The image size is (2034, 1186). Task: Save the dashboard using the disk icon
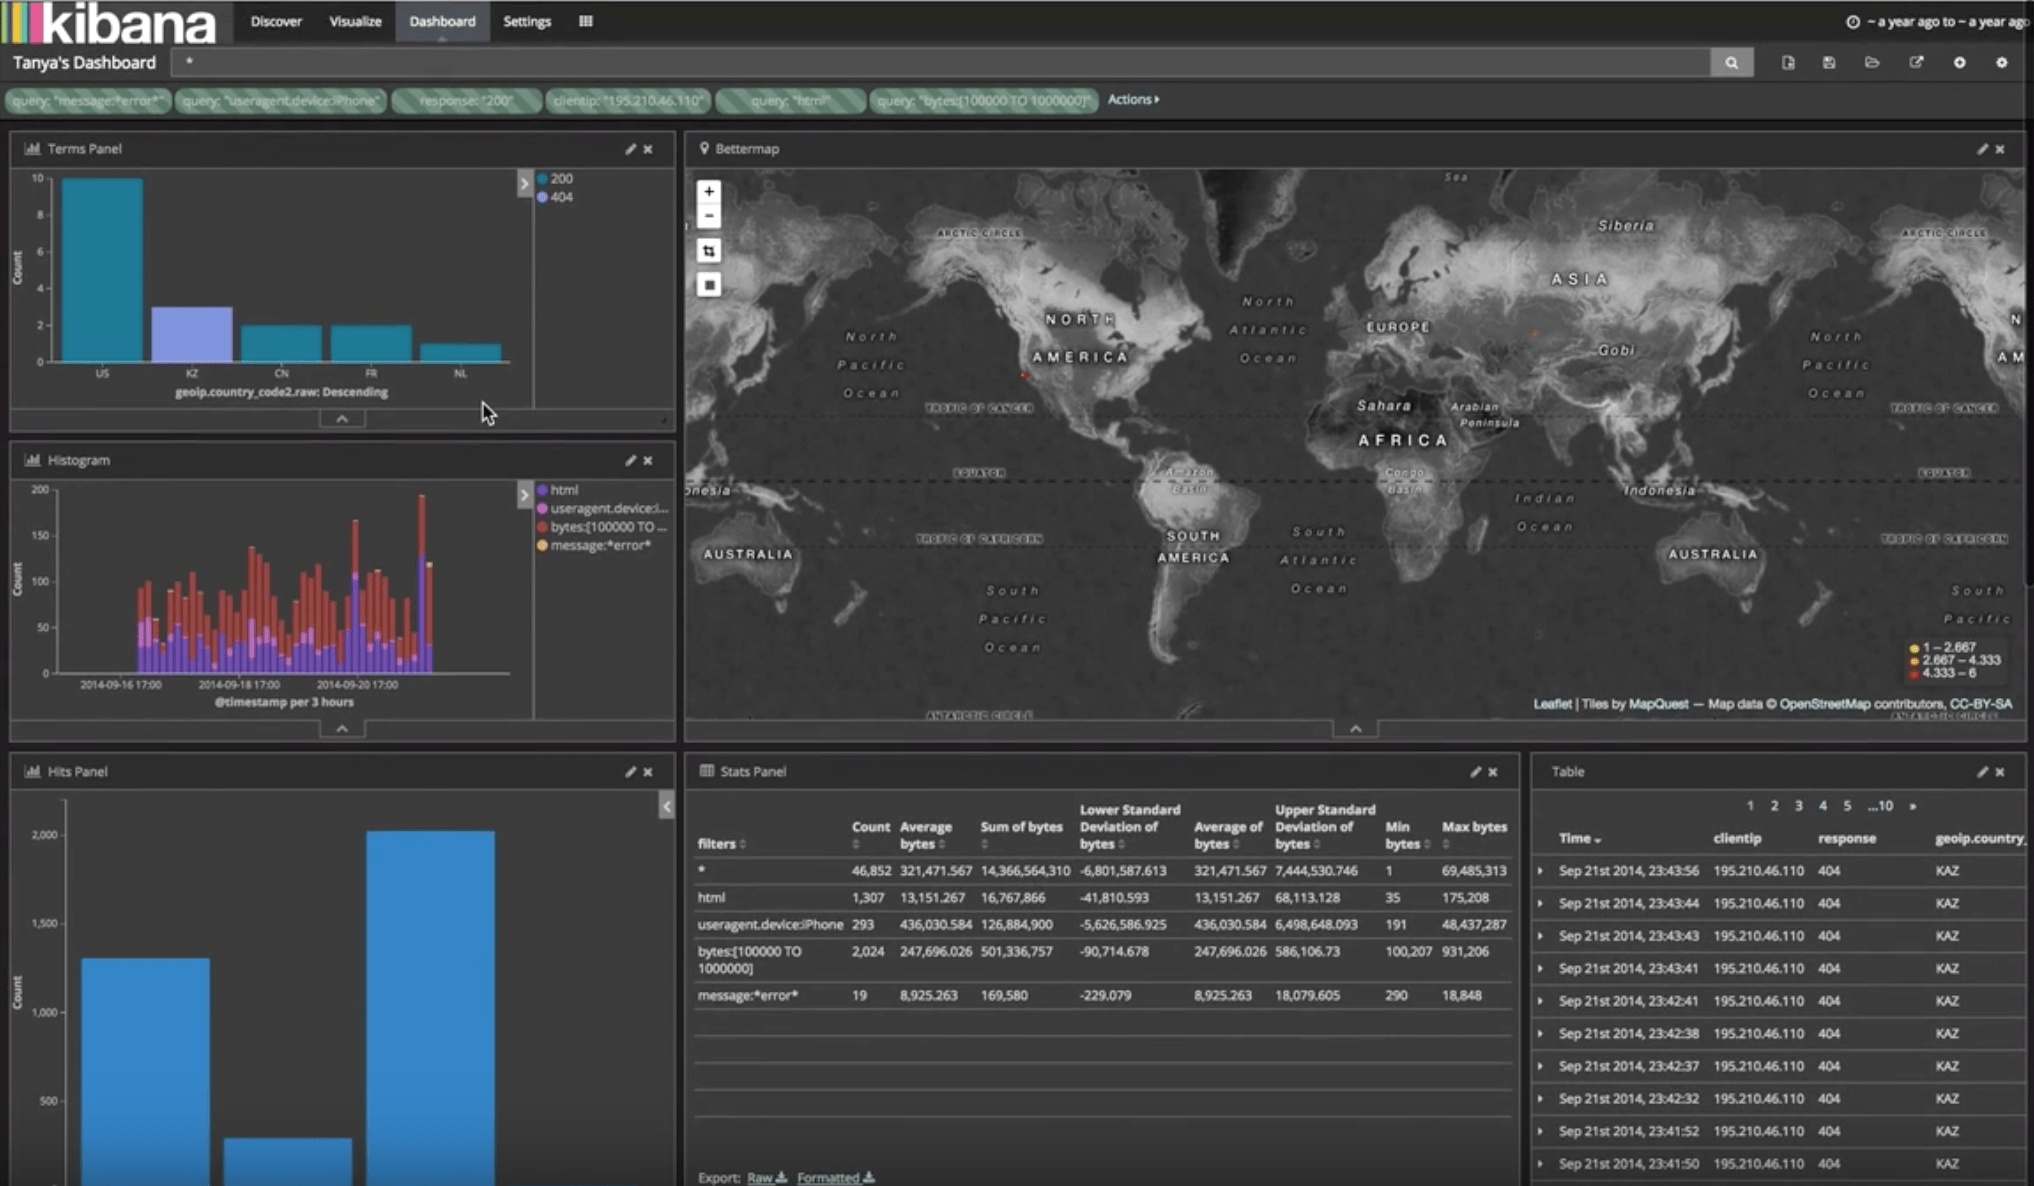(1830, 62)
